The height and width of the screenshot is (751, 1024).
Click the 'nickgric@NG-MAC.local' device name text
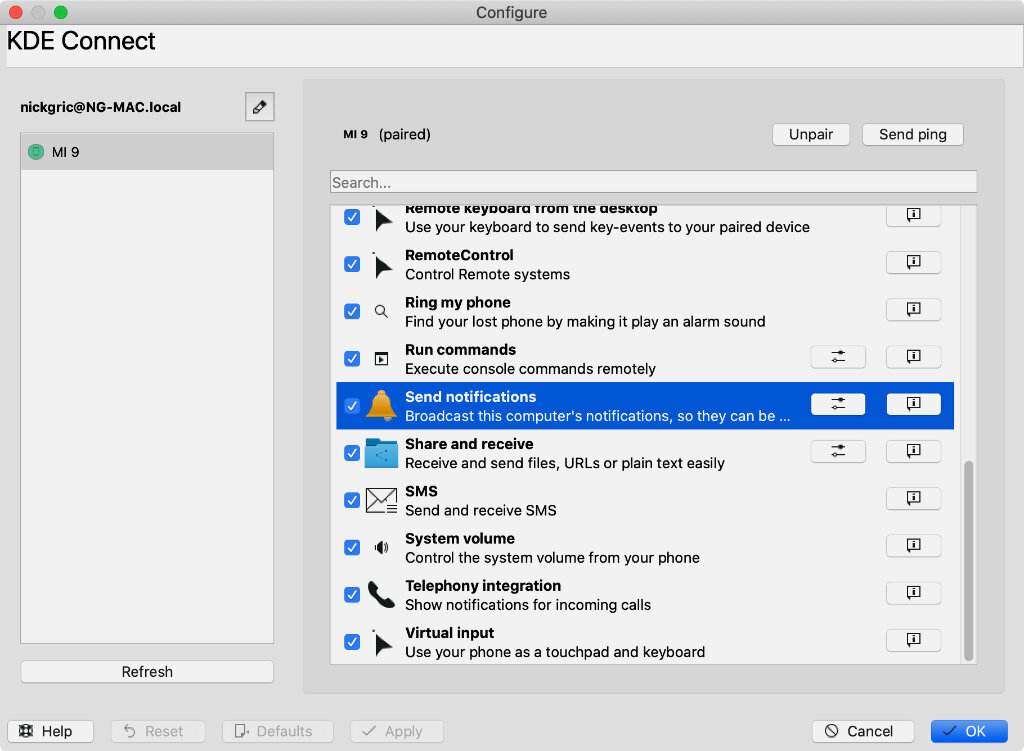(x=101, y=107)
